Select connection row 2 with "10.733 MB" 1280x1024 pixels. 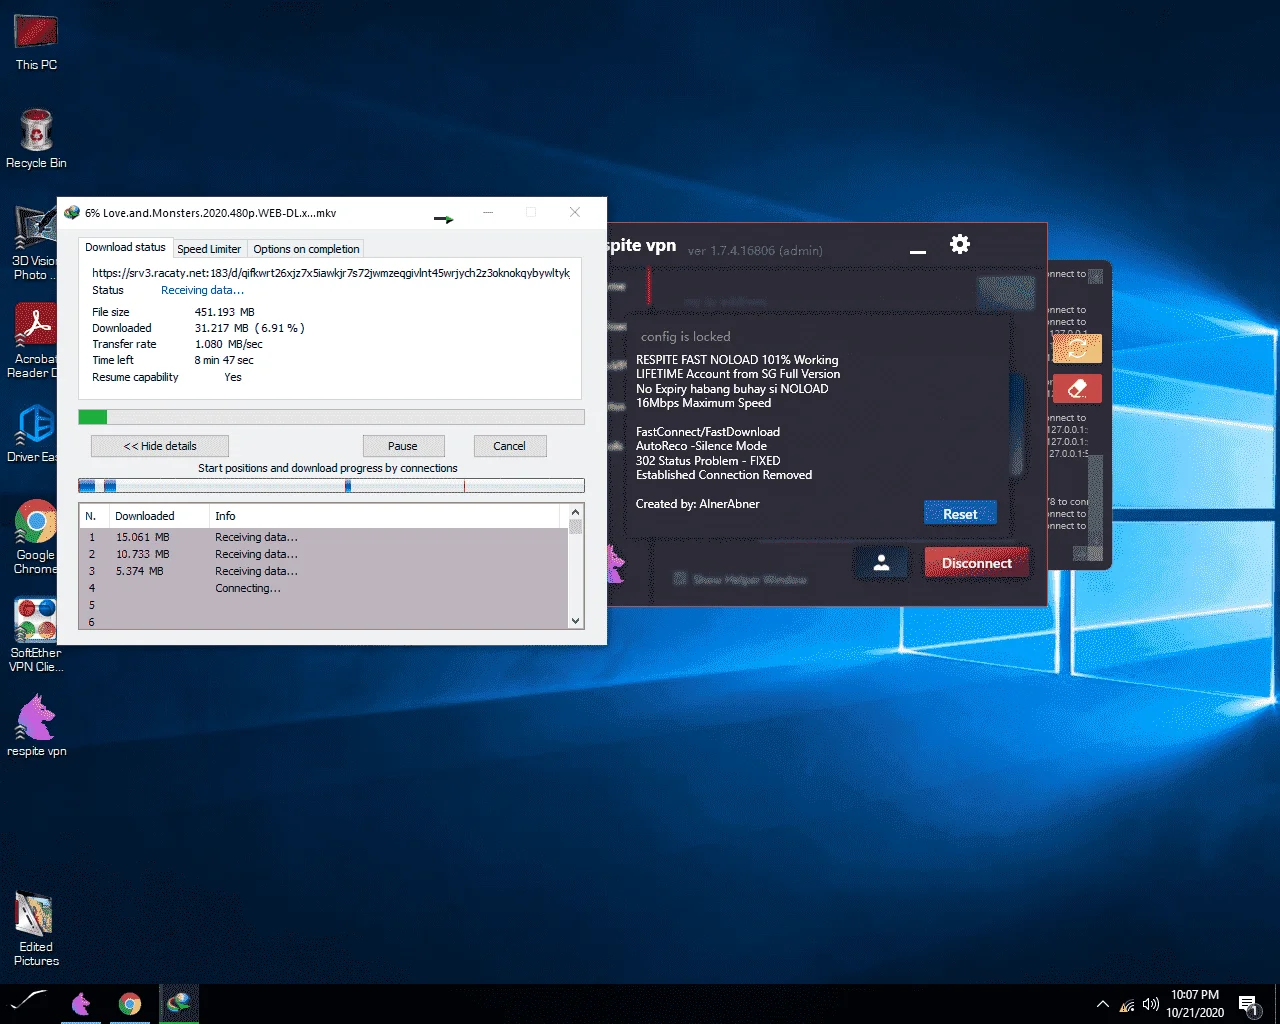(324, 554)
